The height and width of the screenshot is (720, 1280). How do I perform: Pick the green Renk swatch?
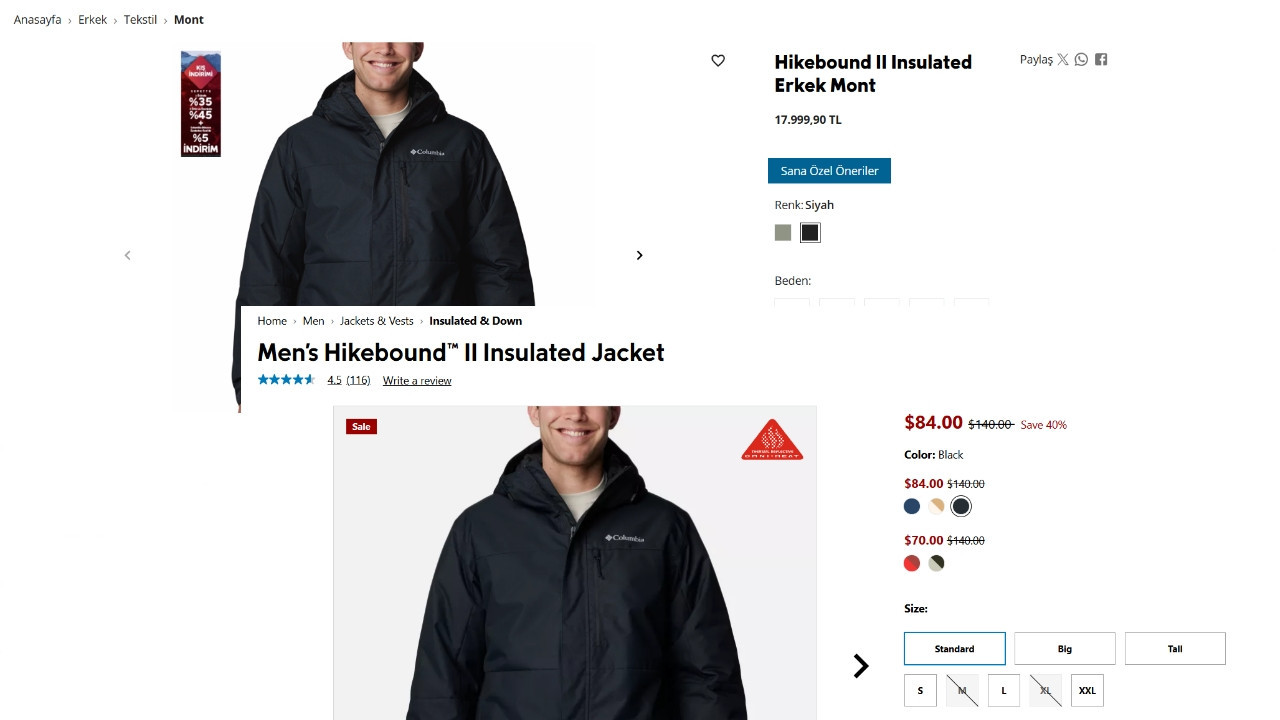[783, 233]
